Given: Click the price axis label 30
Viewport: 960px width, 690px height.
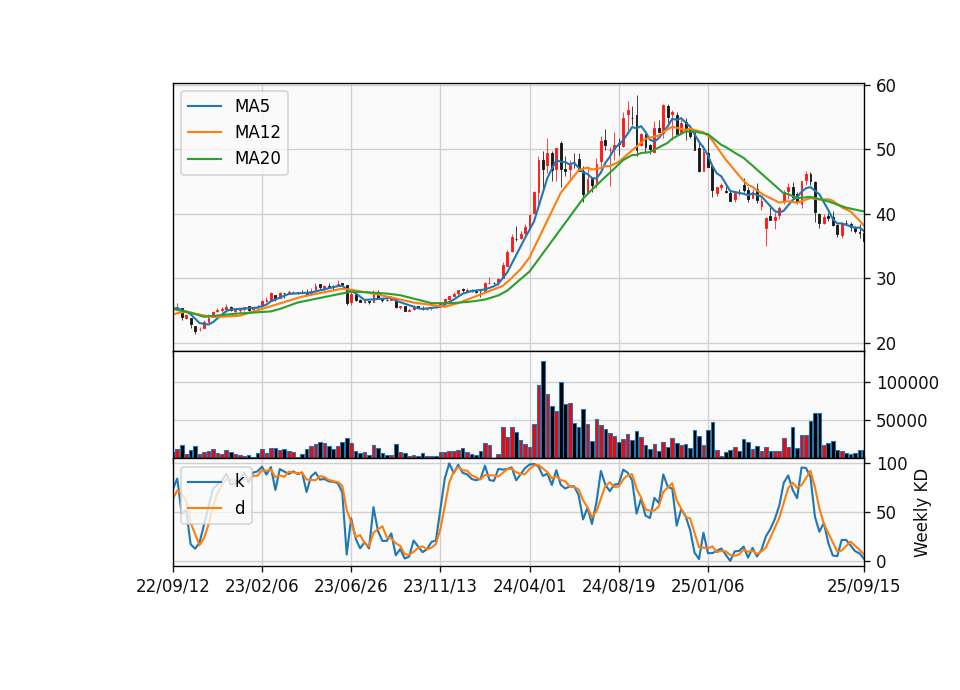Looking at the screenshot, I should tap(886, 279).
